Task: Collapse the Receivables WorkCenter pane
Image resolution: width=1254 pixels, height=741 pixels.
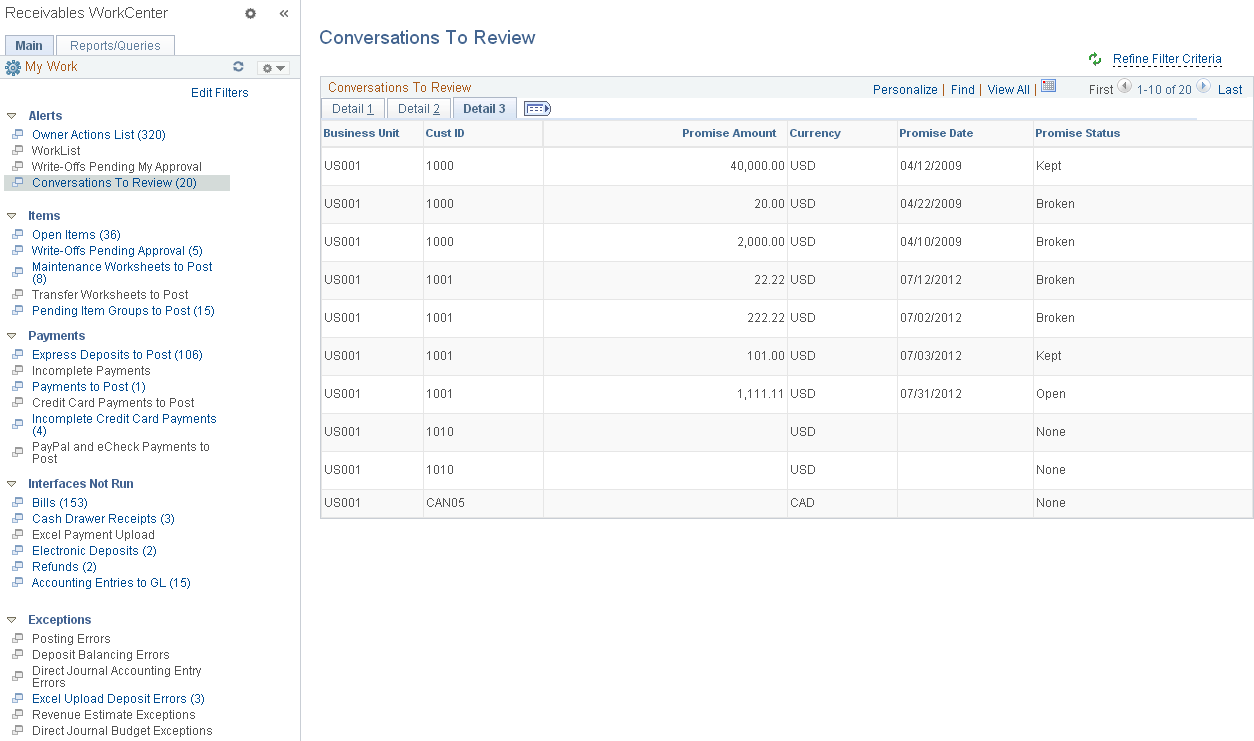Action: pyautogui.click(x=284, y=14)
